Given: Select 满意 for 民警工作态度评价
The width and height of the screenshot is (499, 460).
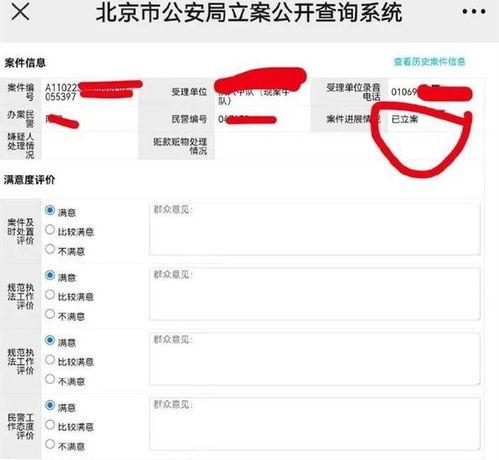Looking at the screenshot, I should [50, 405].
